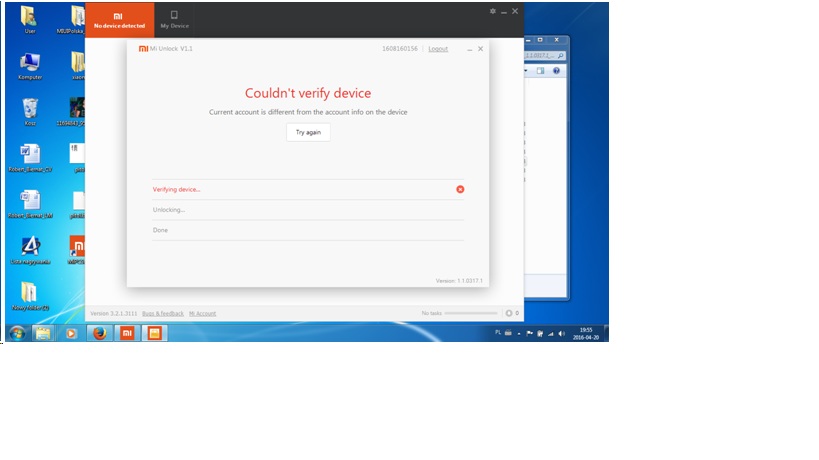Image resolution: width=819 pixels, height=460 pixels.
Task: Close the Mi Unlock dialog
Action: click(480, 49)
